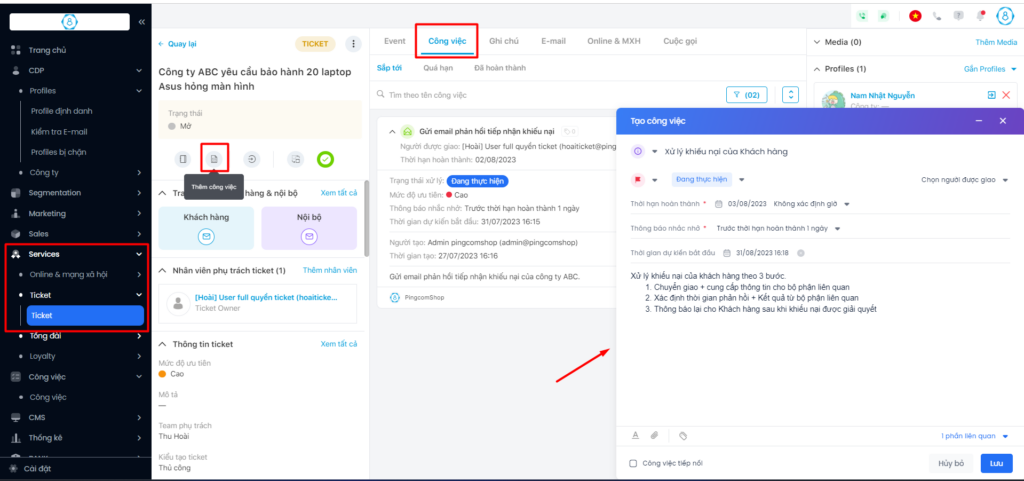The height and width of the screenshot is (481, 1024).
Task: Click the red X to remove profile
Action: coord(1005,95)
